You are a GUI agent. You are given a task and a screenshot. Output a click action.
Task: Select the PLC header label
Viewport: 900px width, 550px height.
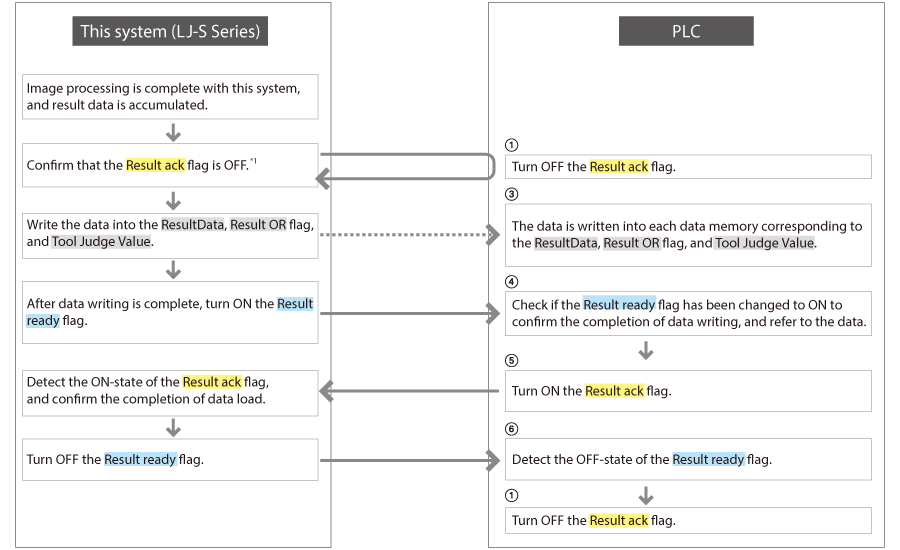685,32
